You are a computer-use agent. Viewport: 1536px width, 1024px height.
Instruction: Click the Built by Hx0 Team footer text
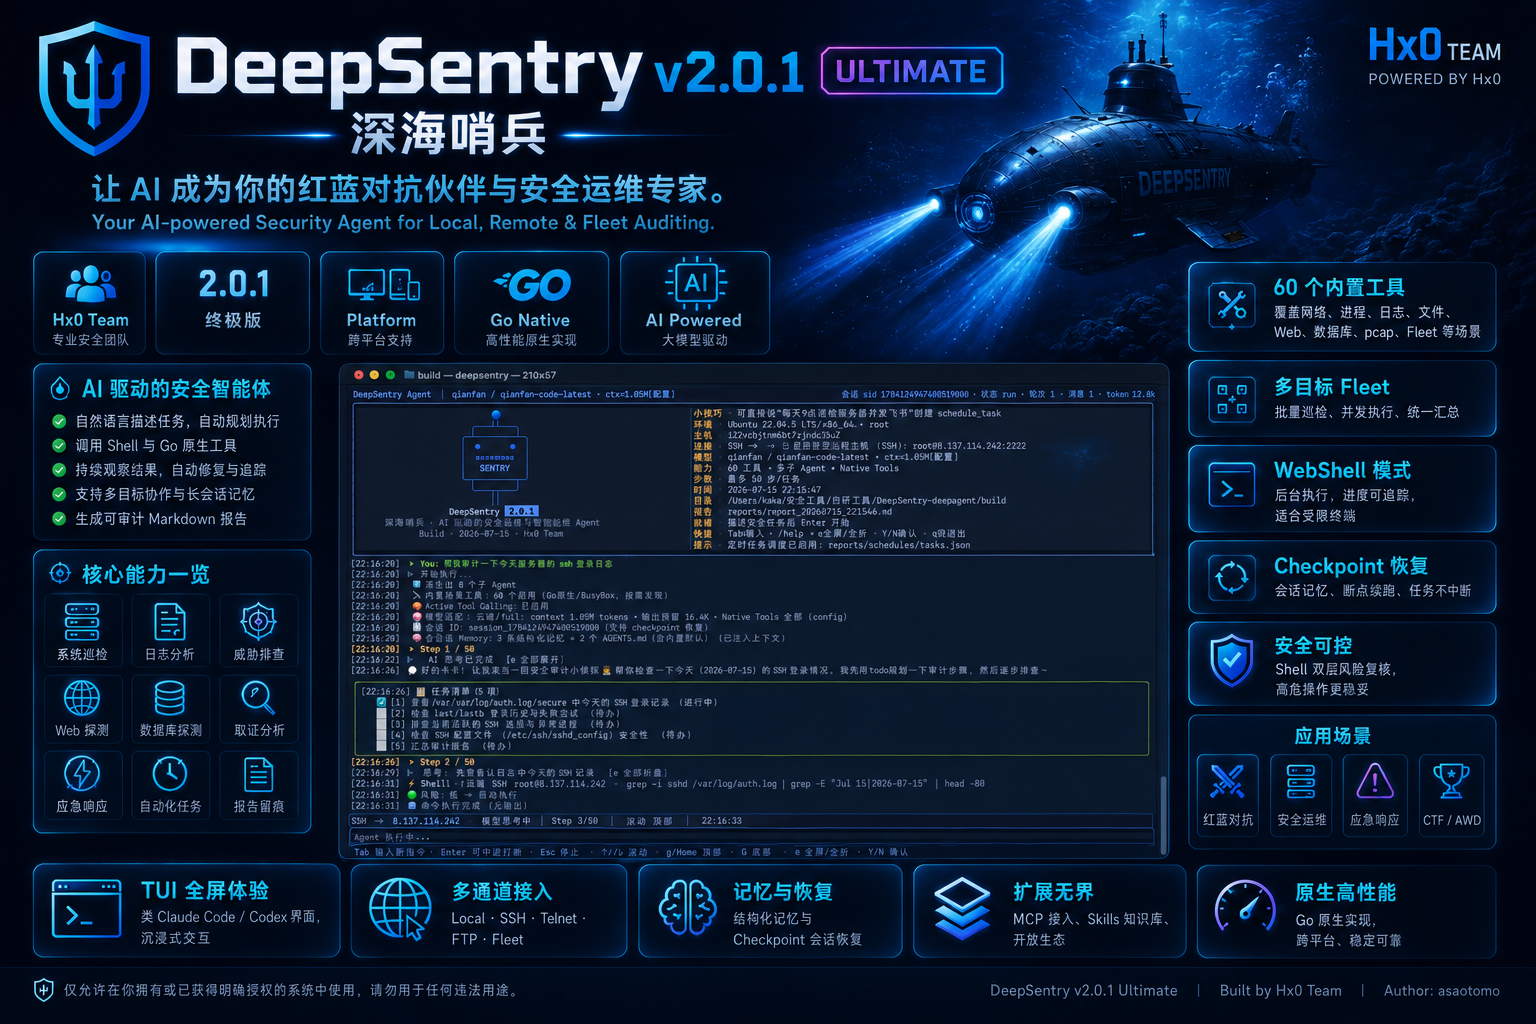click(x=1280, y=991)
